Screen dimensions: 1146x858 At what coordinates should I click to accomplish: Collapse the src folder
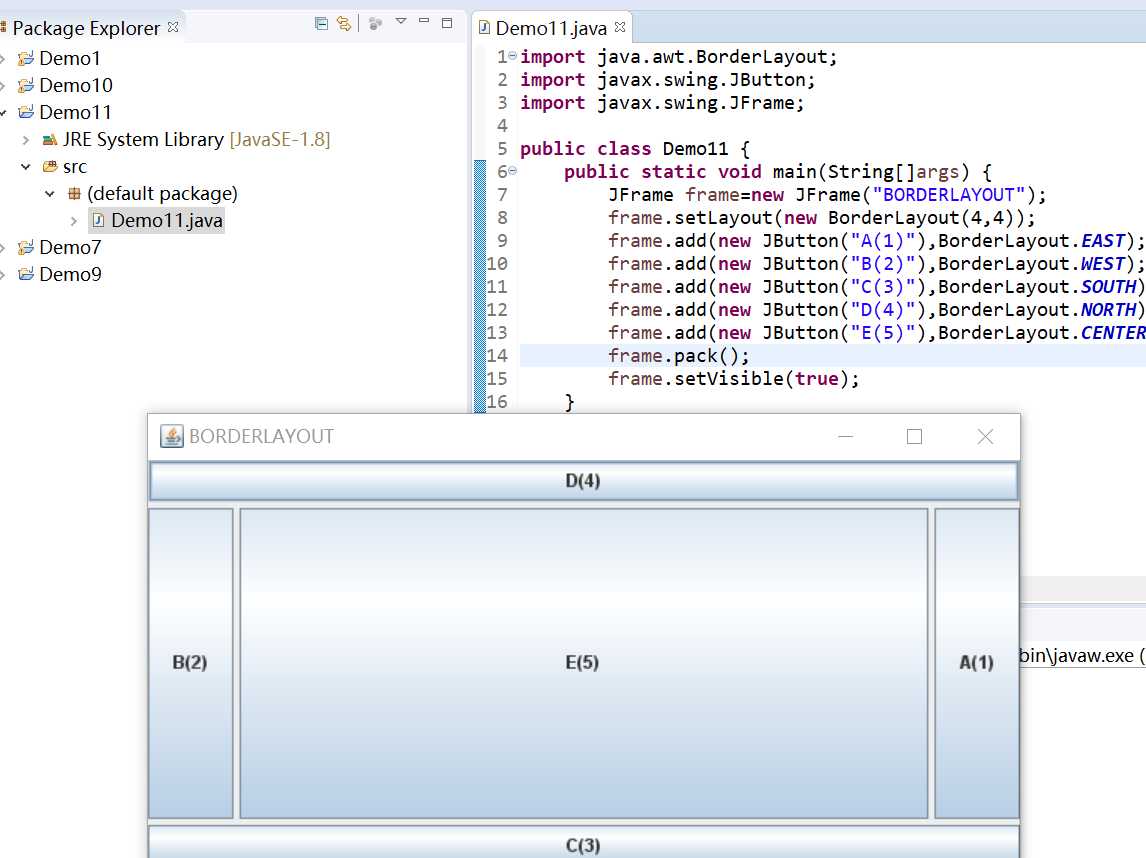pyautogui.click(x=26, y=167)
